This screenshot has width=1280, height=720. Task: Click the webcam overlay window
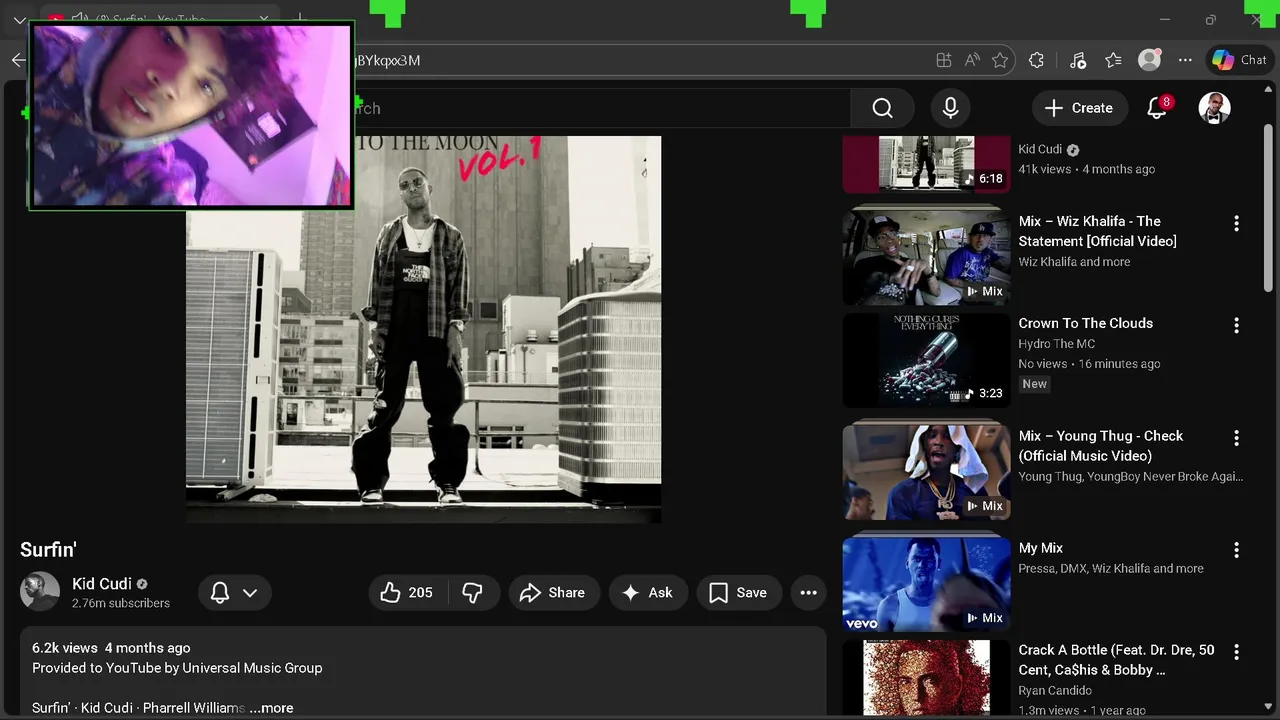point(191,115)
